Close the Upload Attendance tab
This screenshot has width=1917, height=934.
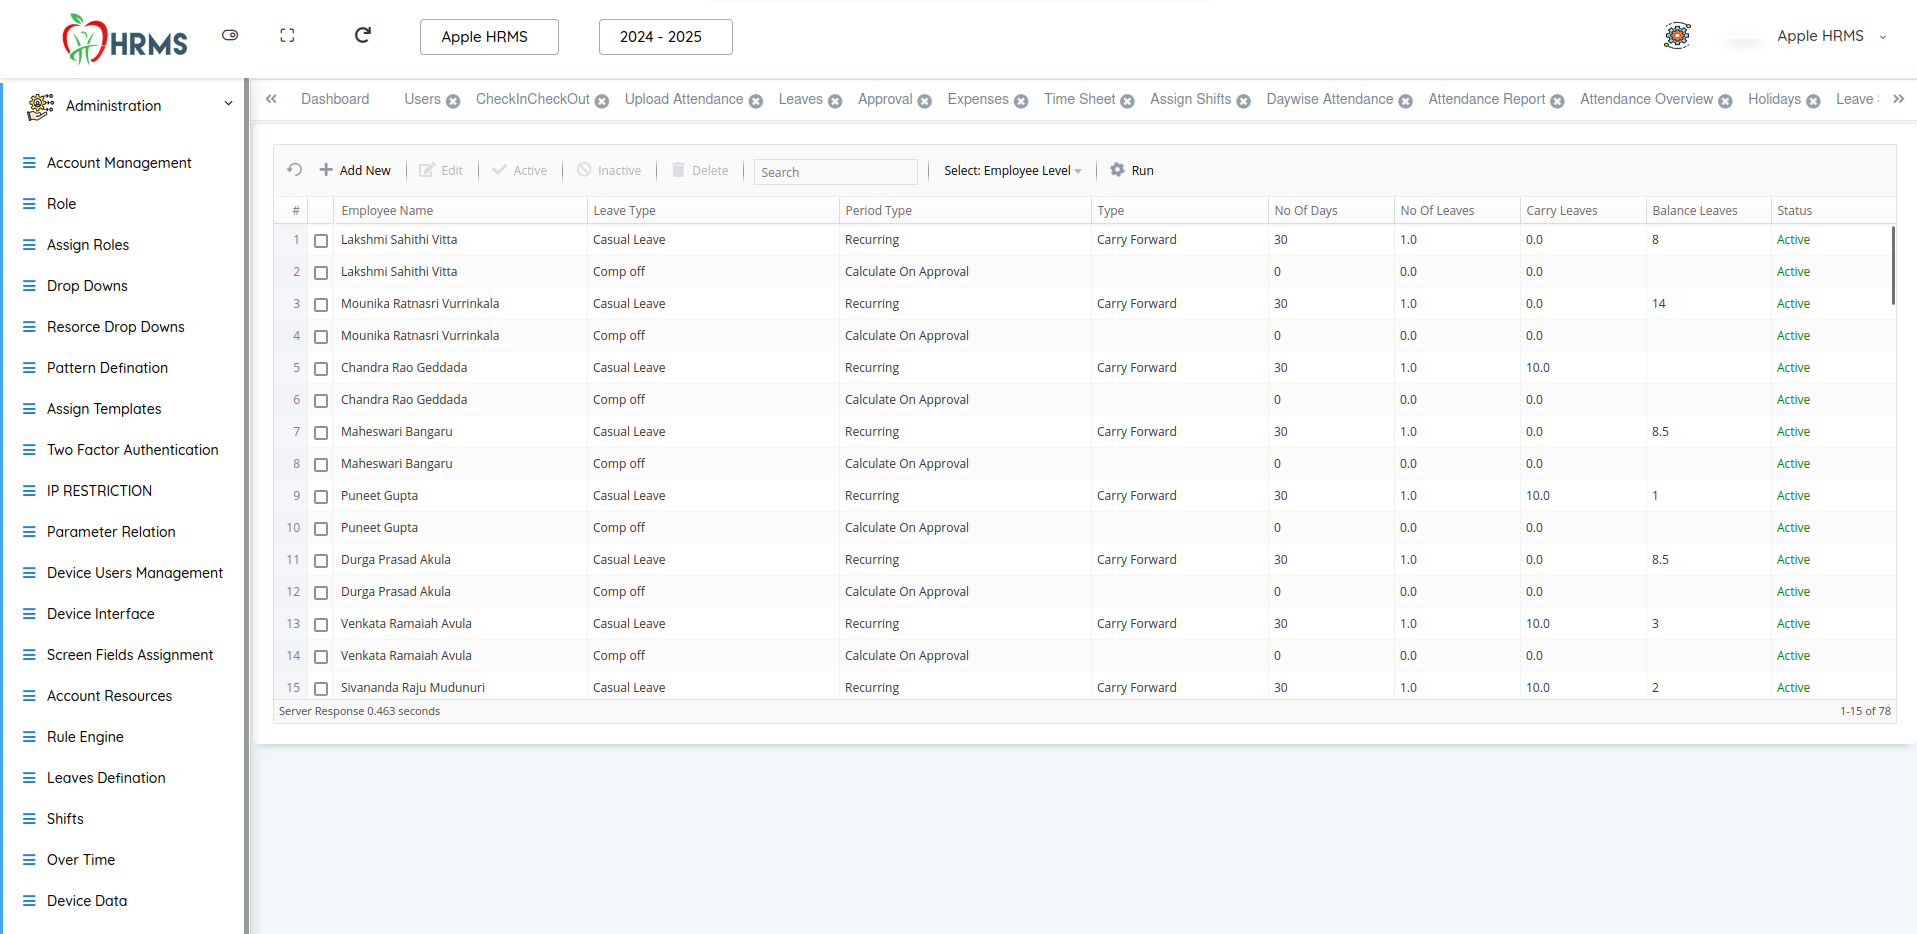[756, 101]
